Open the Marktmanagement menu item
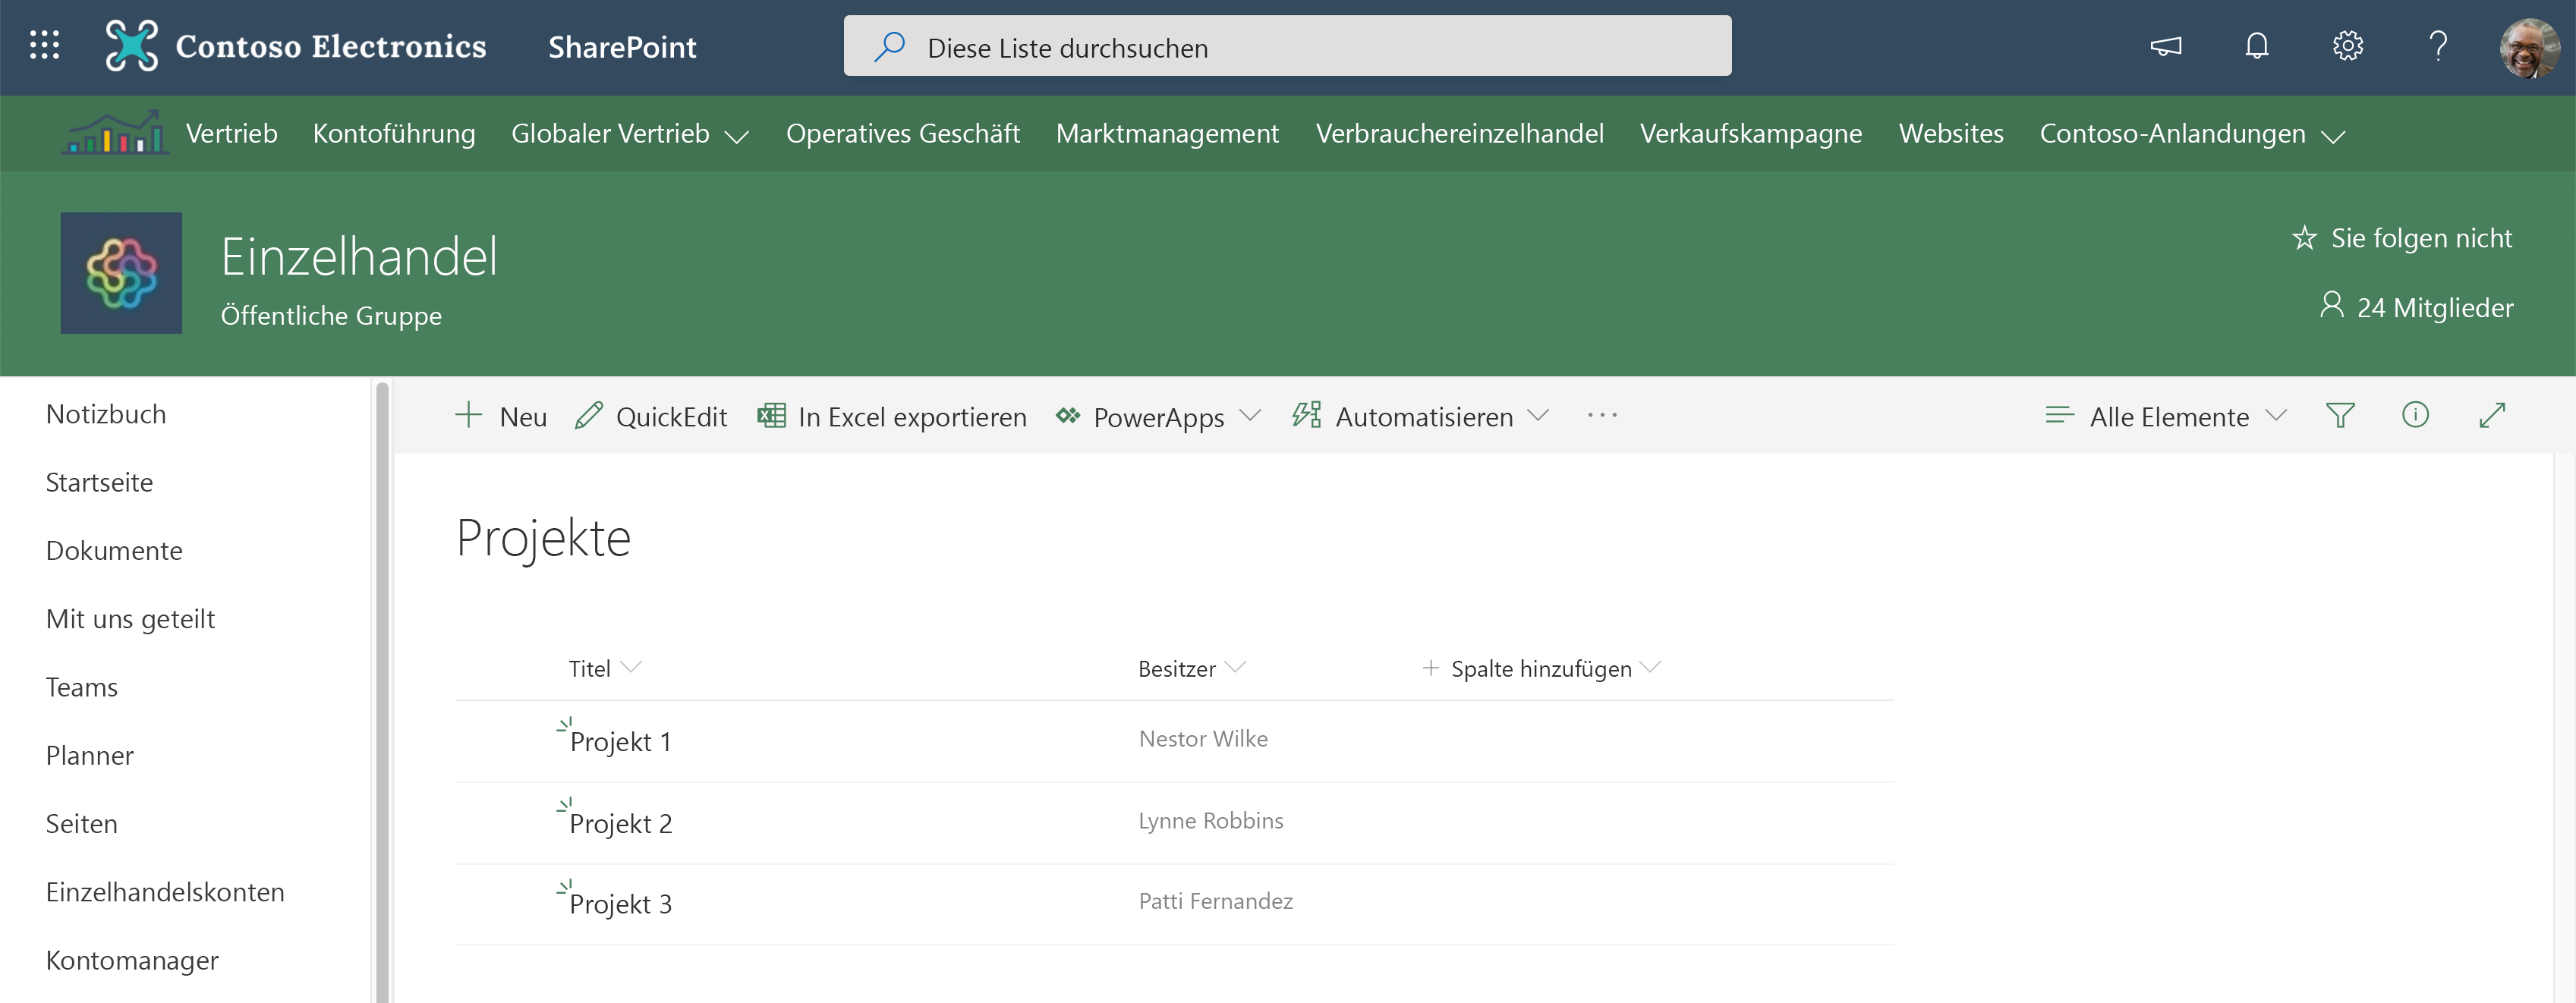 click(x=1167, y=133)
